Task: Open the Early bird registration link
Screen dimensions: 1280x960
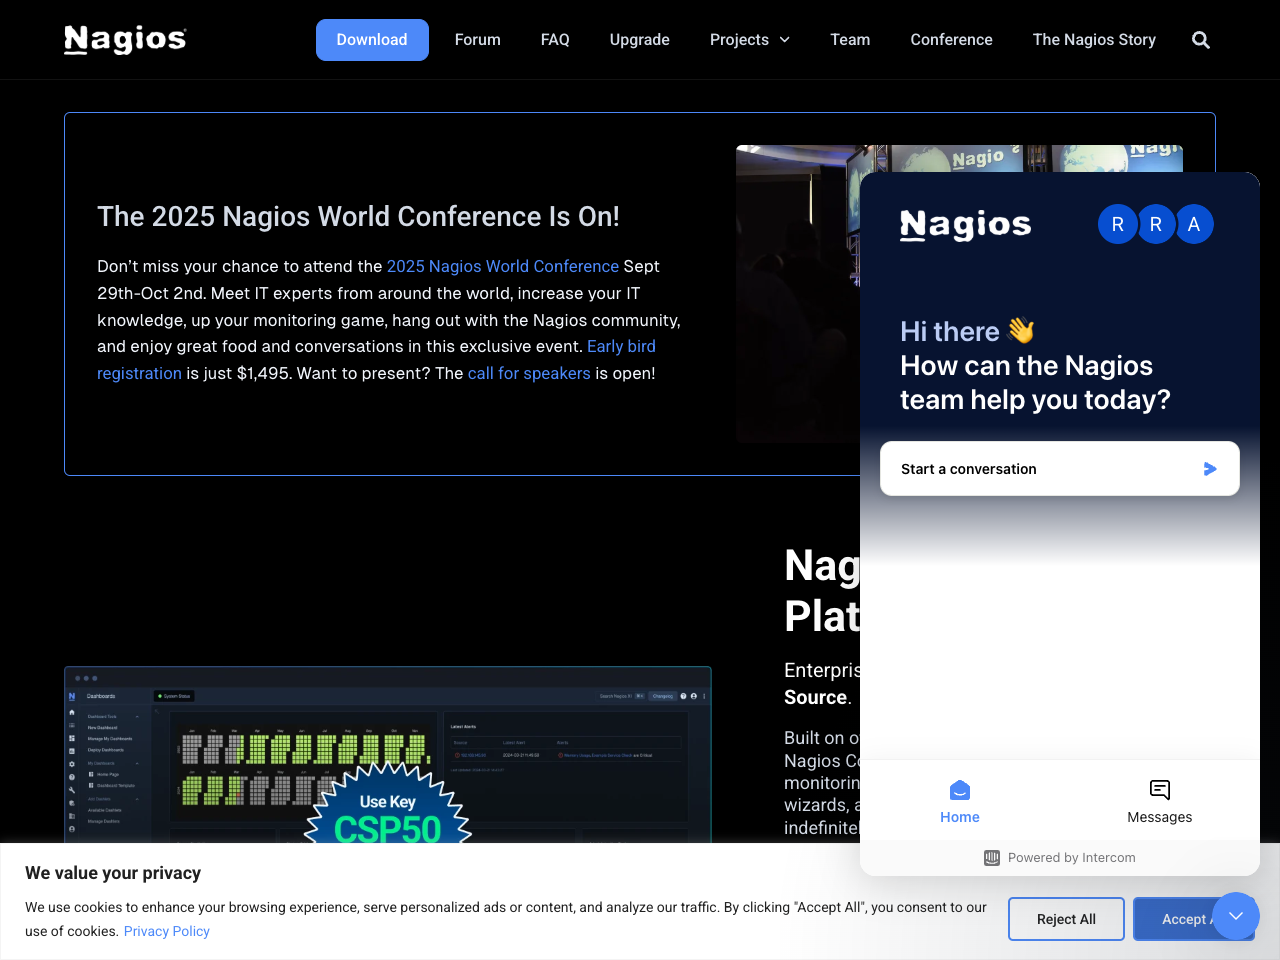Action: [621, 346]
